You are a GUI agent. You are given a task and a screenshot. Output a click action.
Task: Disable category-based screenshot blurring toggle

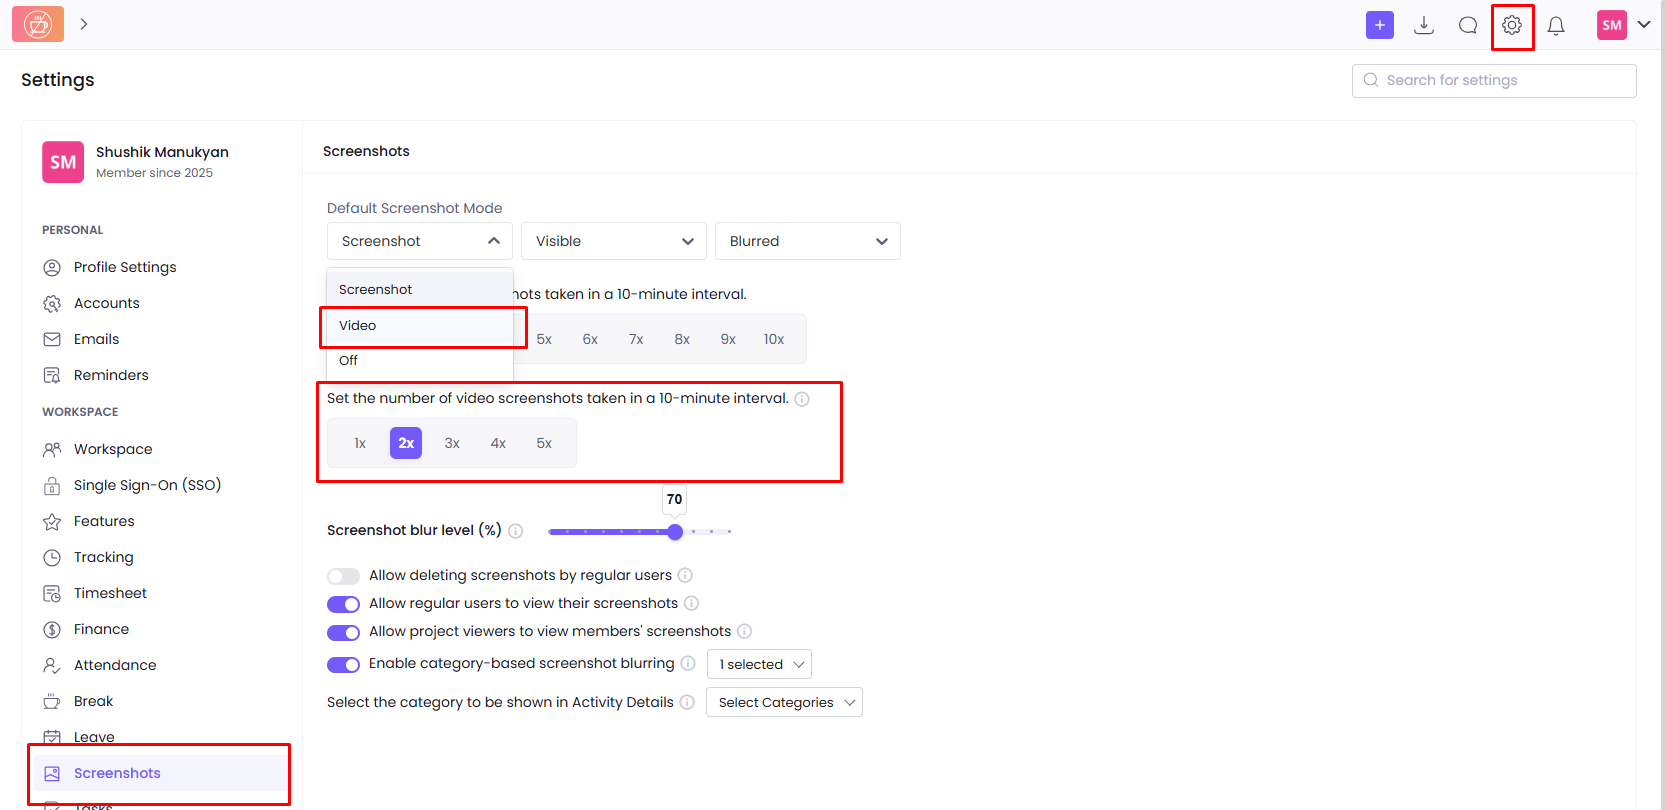pos(343,665)
